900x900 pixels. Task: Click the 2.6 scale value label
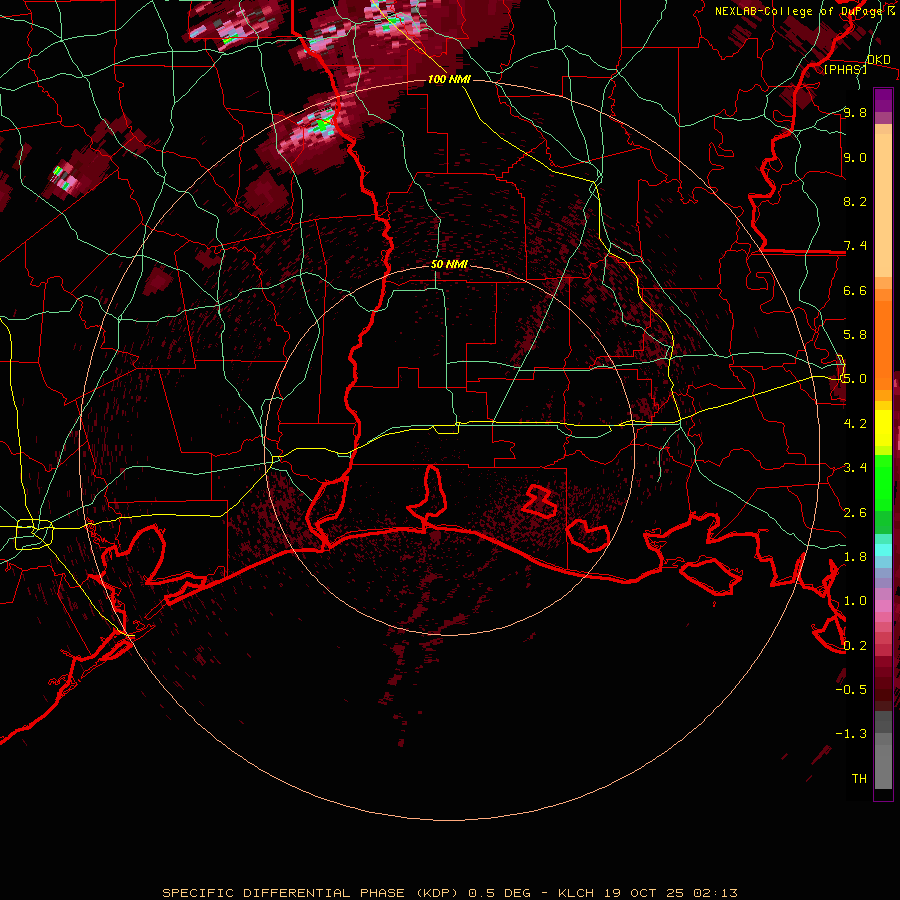point(855,513)
